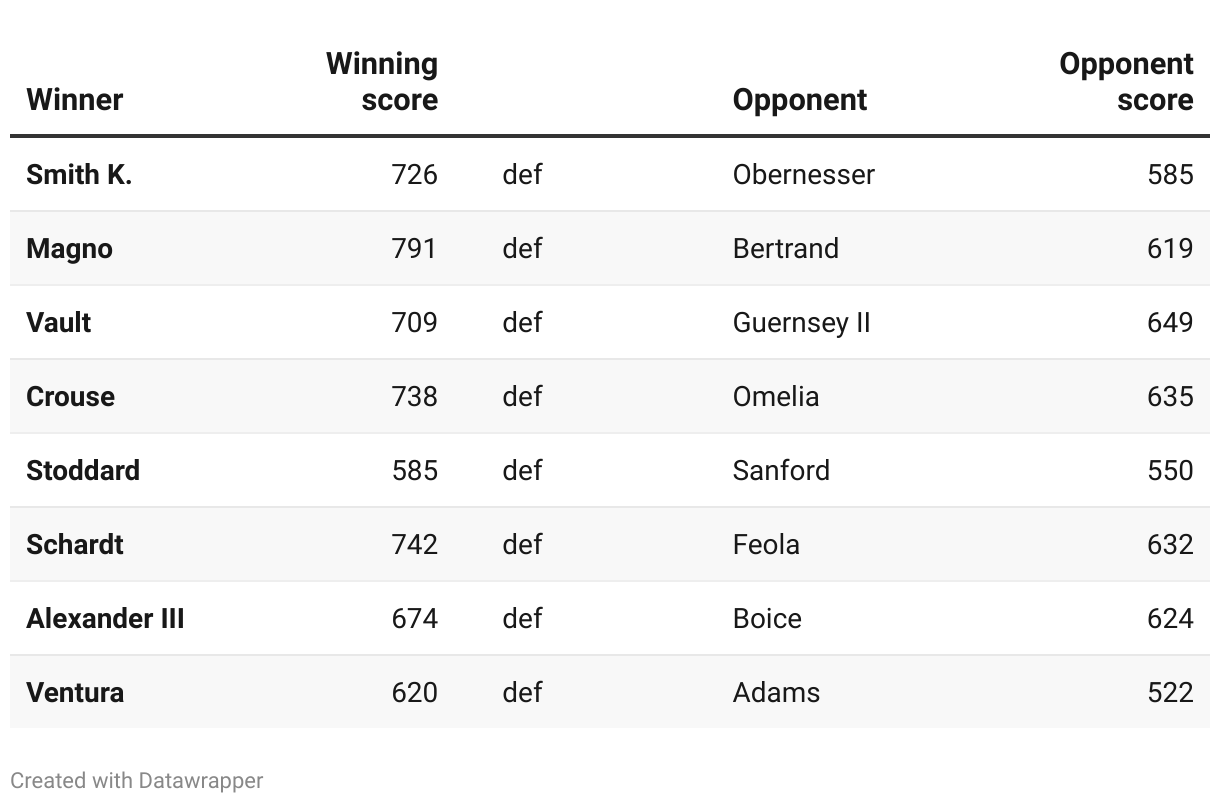The width and height of the screenshot is (1220, 804).
Task: Click the Alexander III row name
Action: [105, 619]
